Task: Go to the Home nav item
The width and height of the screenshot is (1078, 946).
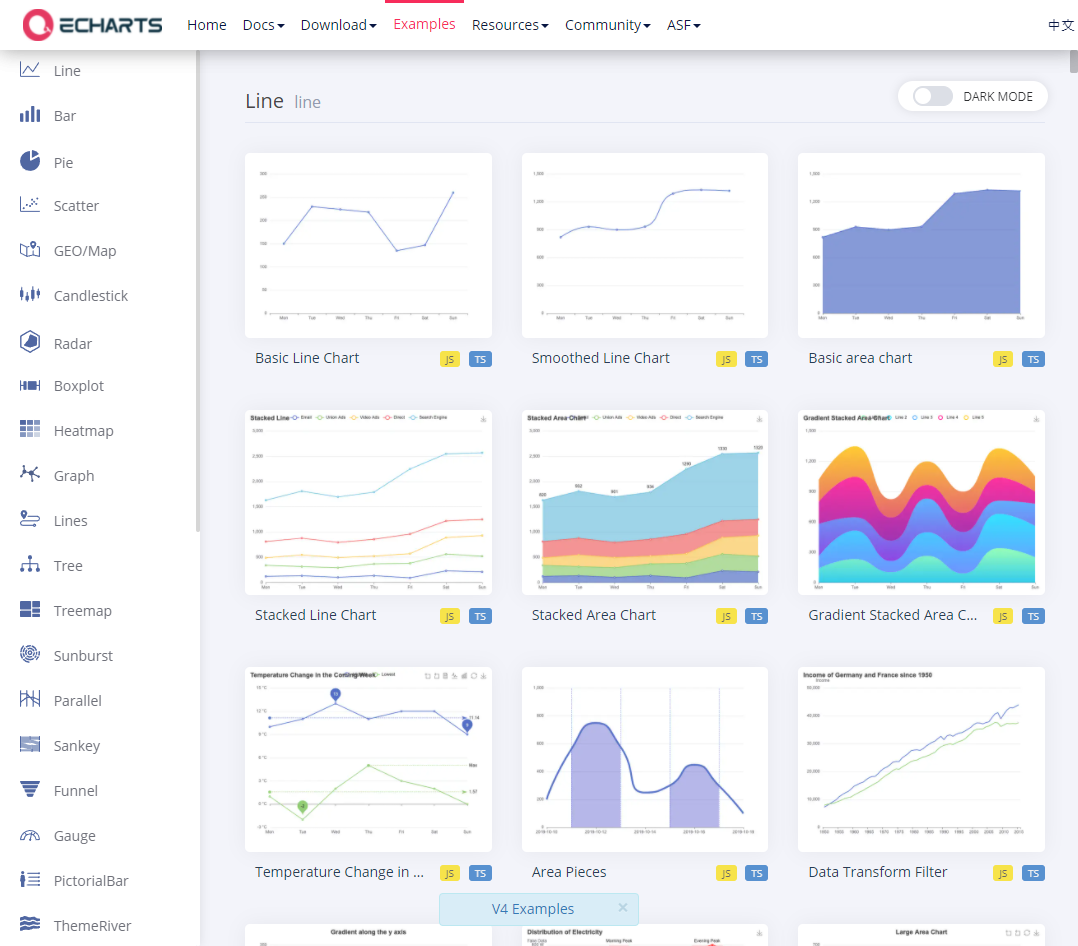Action: [207, 25]
